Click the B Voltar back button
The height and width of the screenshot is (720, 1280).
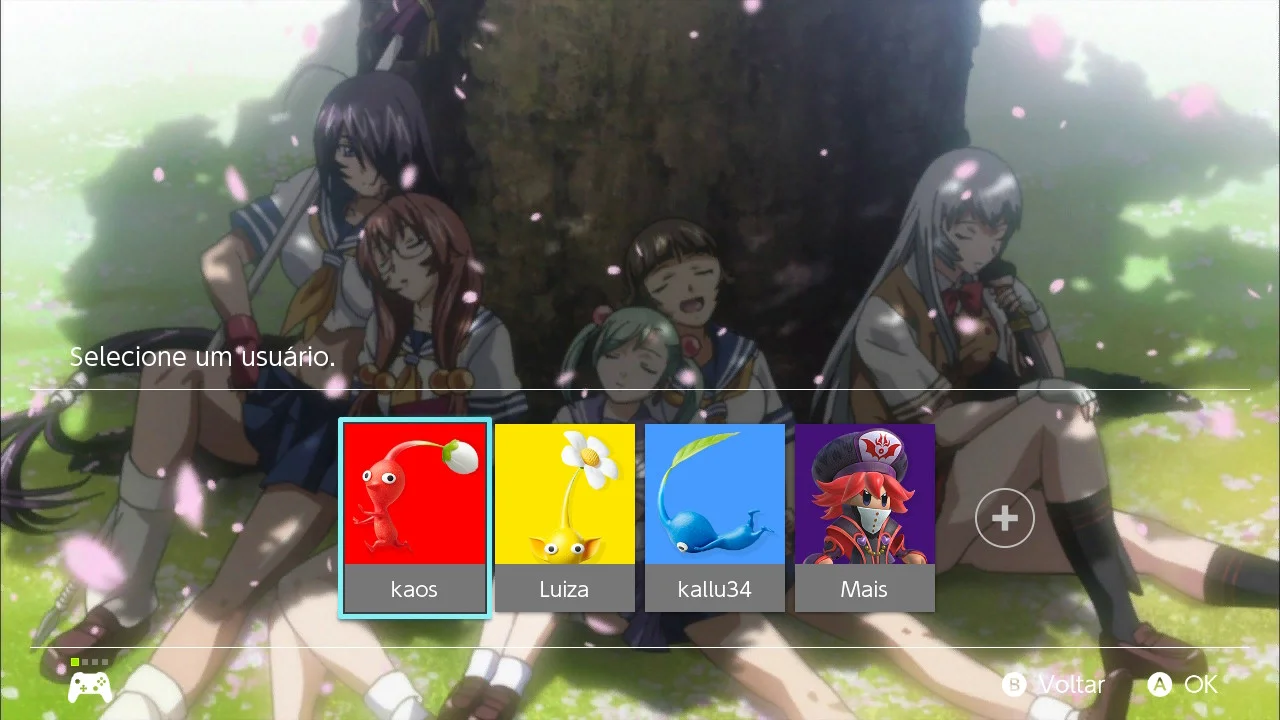[1054, 684]
